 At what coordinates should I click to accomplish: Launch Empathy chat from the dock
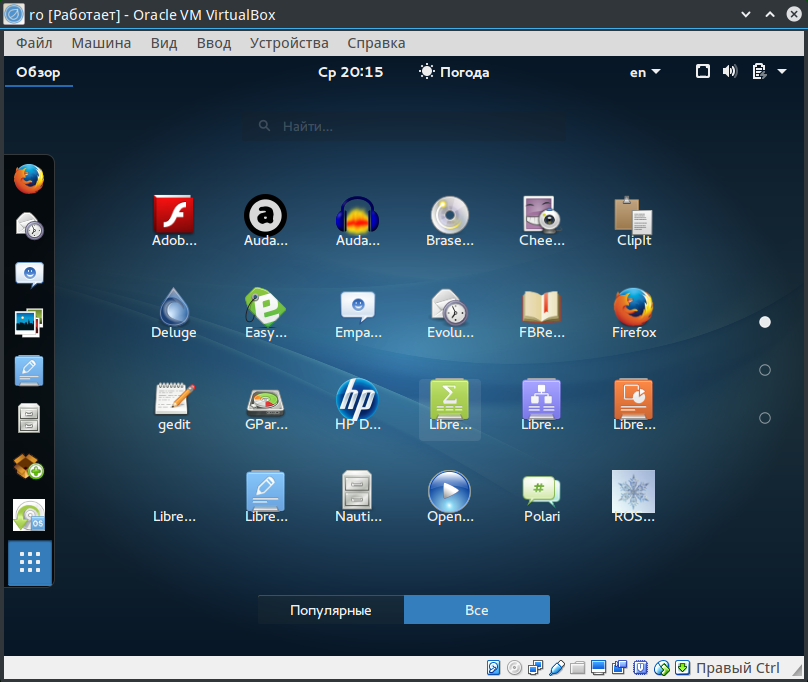29,274
